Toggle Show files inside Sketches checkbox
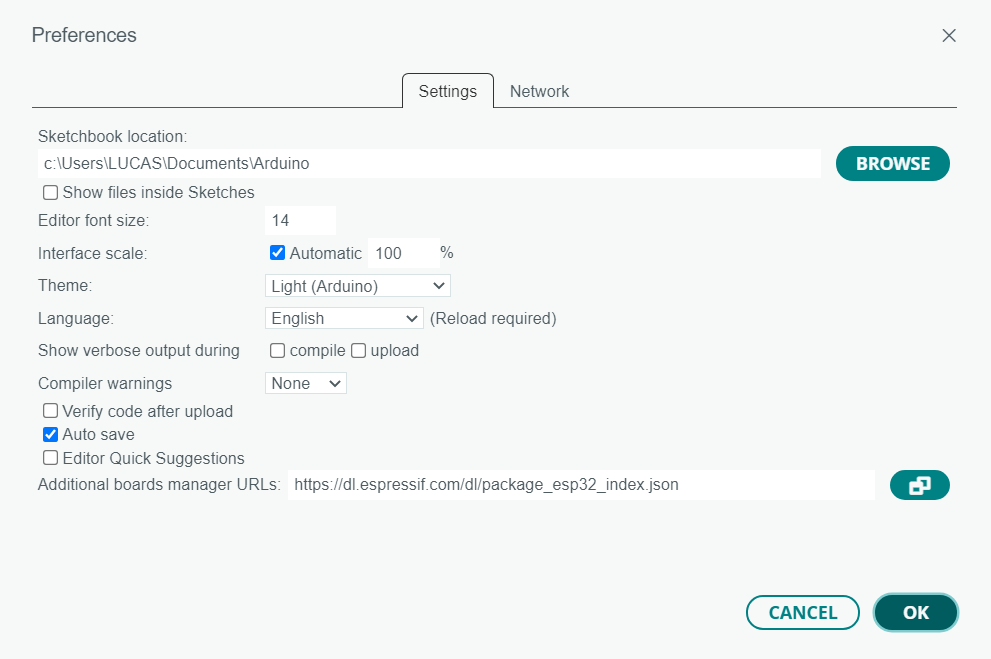The height and width of the screenshot is (659, 991). point(51,192)
